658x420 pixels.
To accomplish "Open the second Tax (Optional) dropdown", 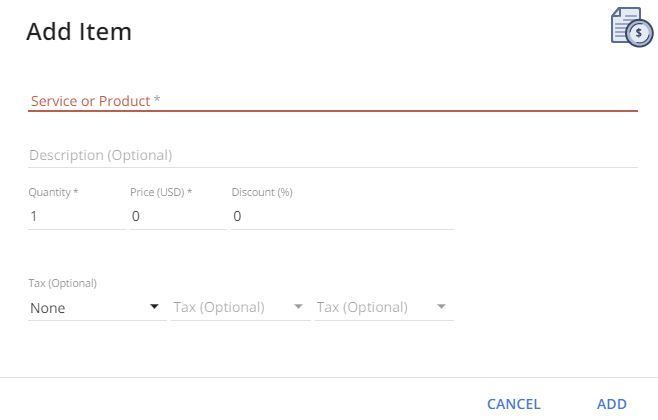I will [240, 308].
